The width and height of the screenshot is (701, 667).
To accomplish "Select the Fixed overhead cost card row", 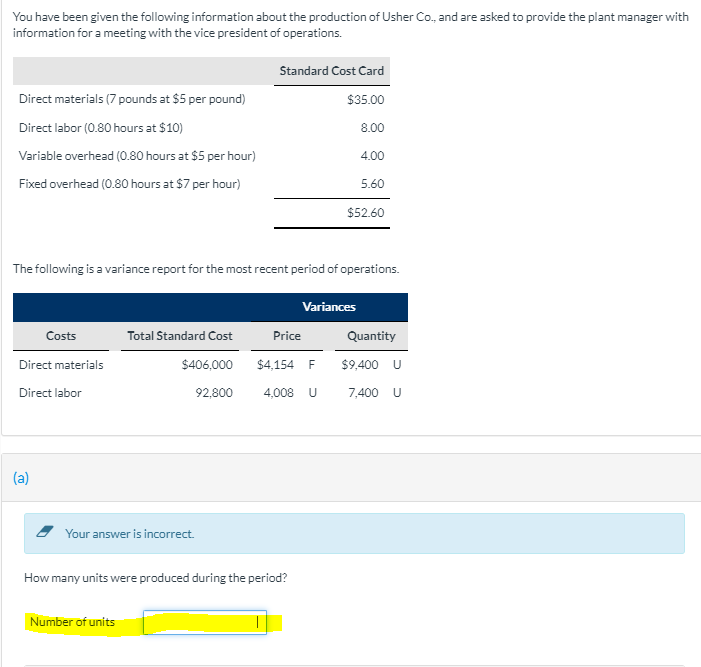I will [130, 184].
